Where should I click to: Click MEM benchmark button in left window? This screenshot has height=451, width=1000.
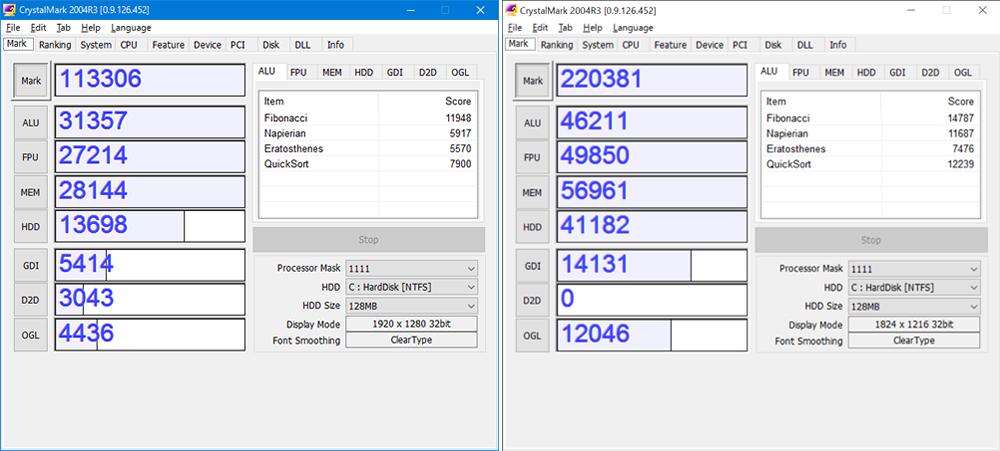pyautogui.click(x=31, y=192)
